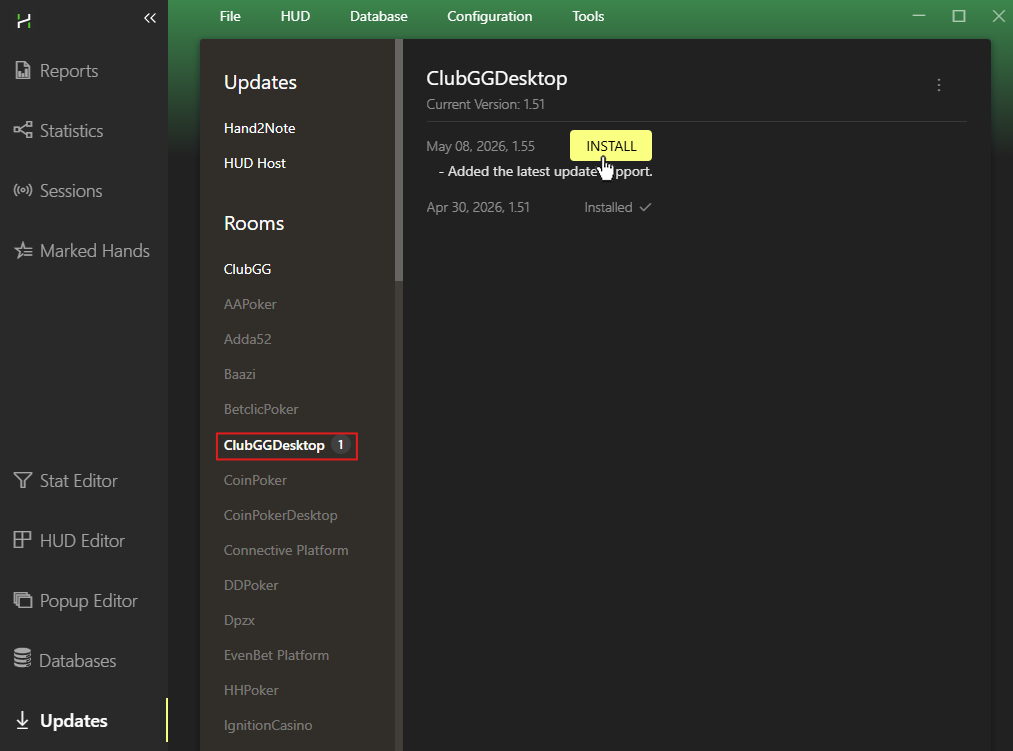Select the Baazi room
The height and width of the screenshot is (751, 1013).
[x=240, y=374]
